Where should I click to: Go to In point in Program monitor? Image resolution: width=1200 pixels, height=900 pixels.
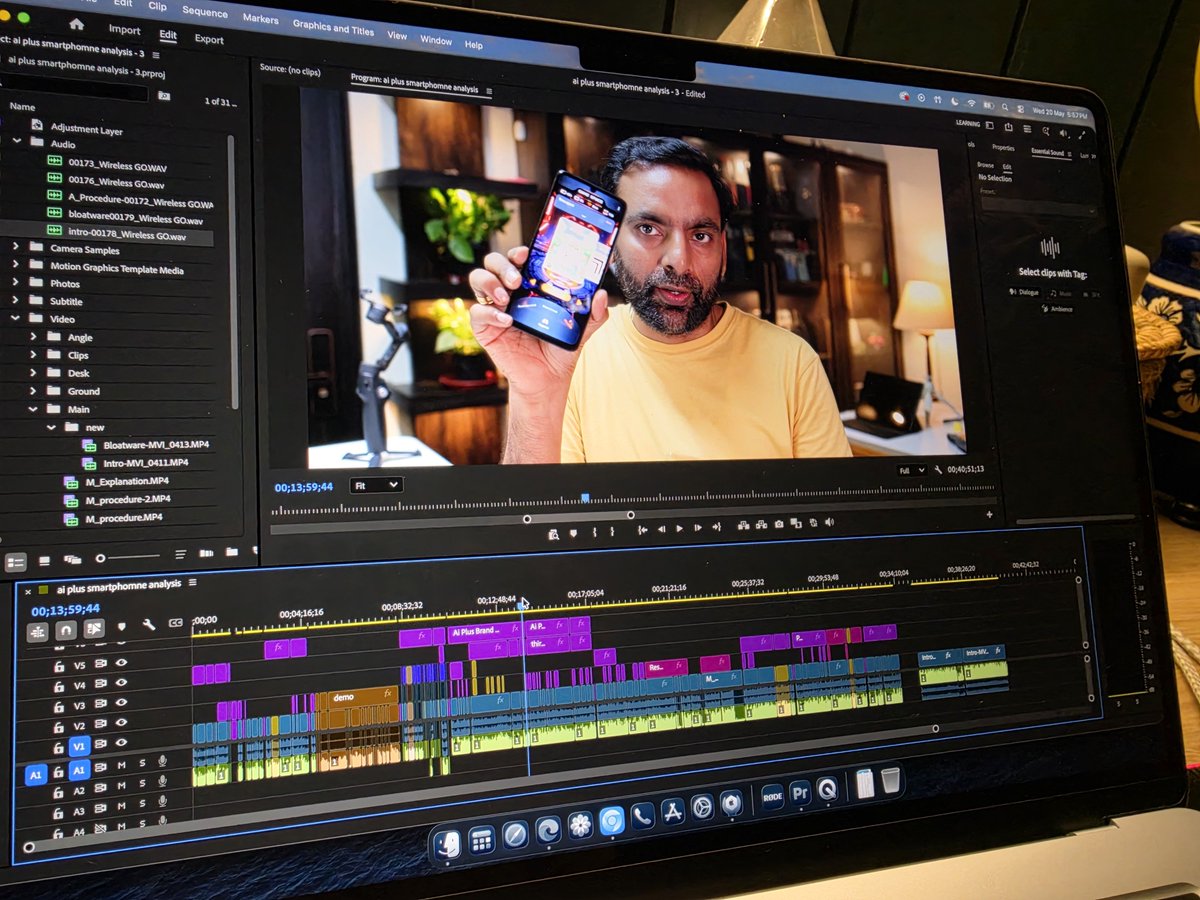tap(642, 529)
